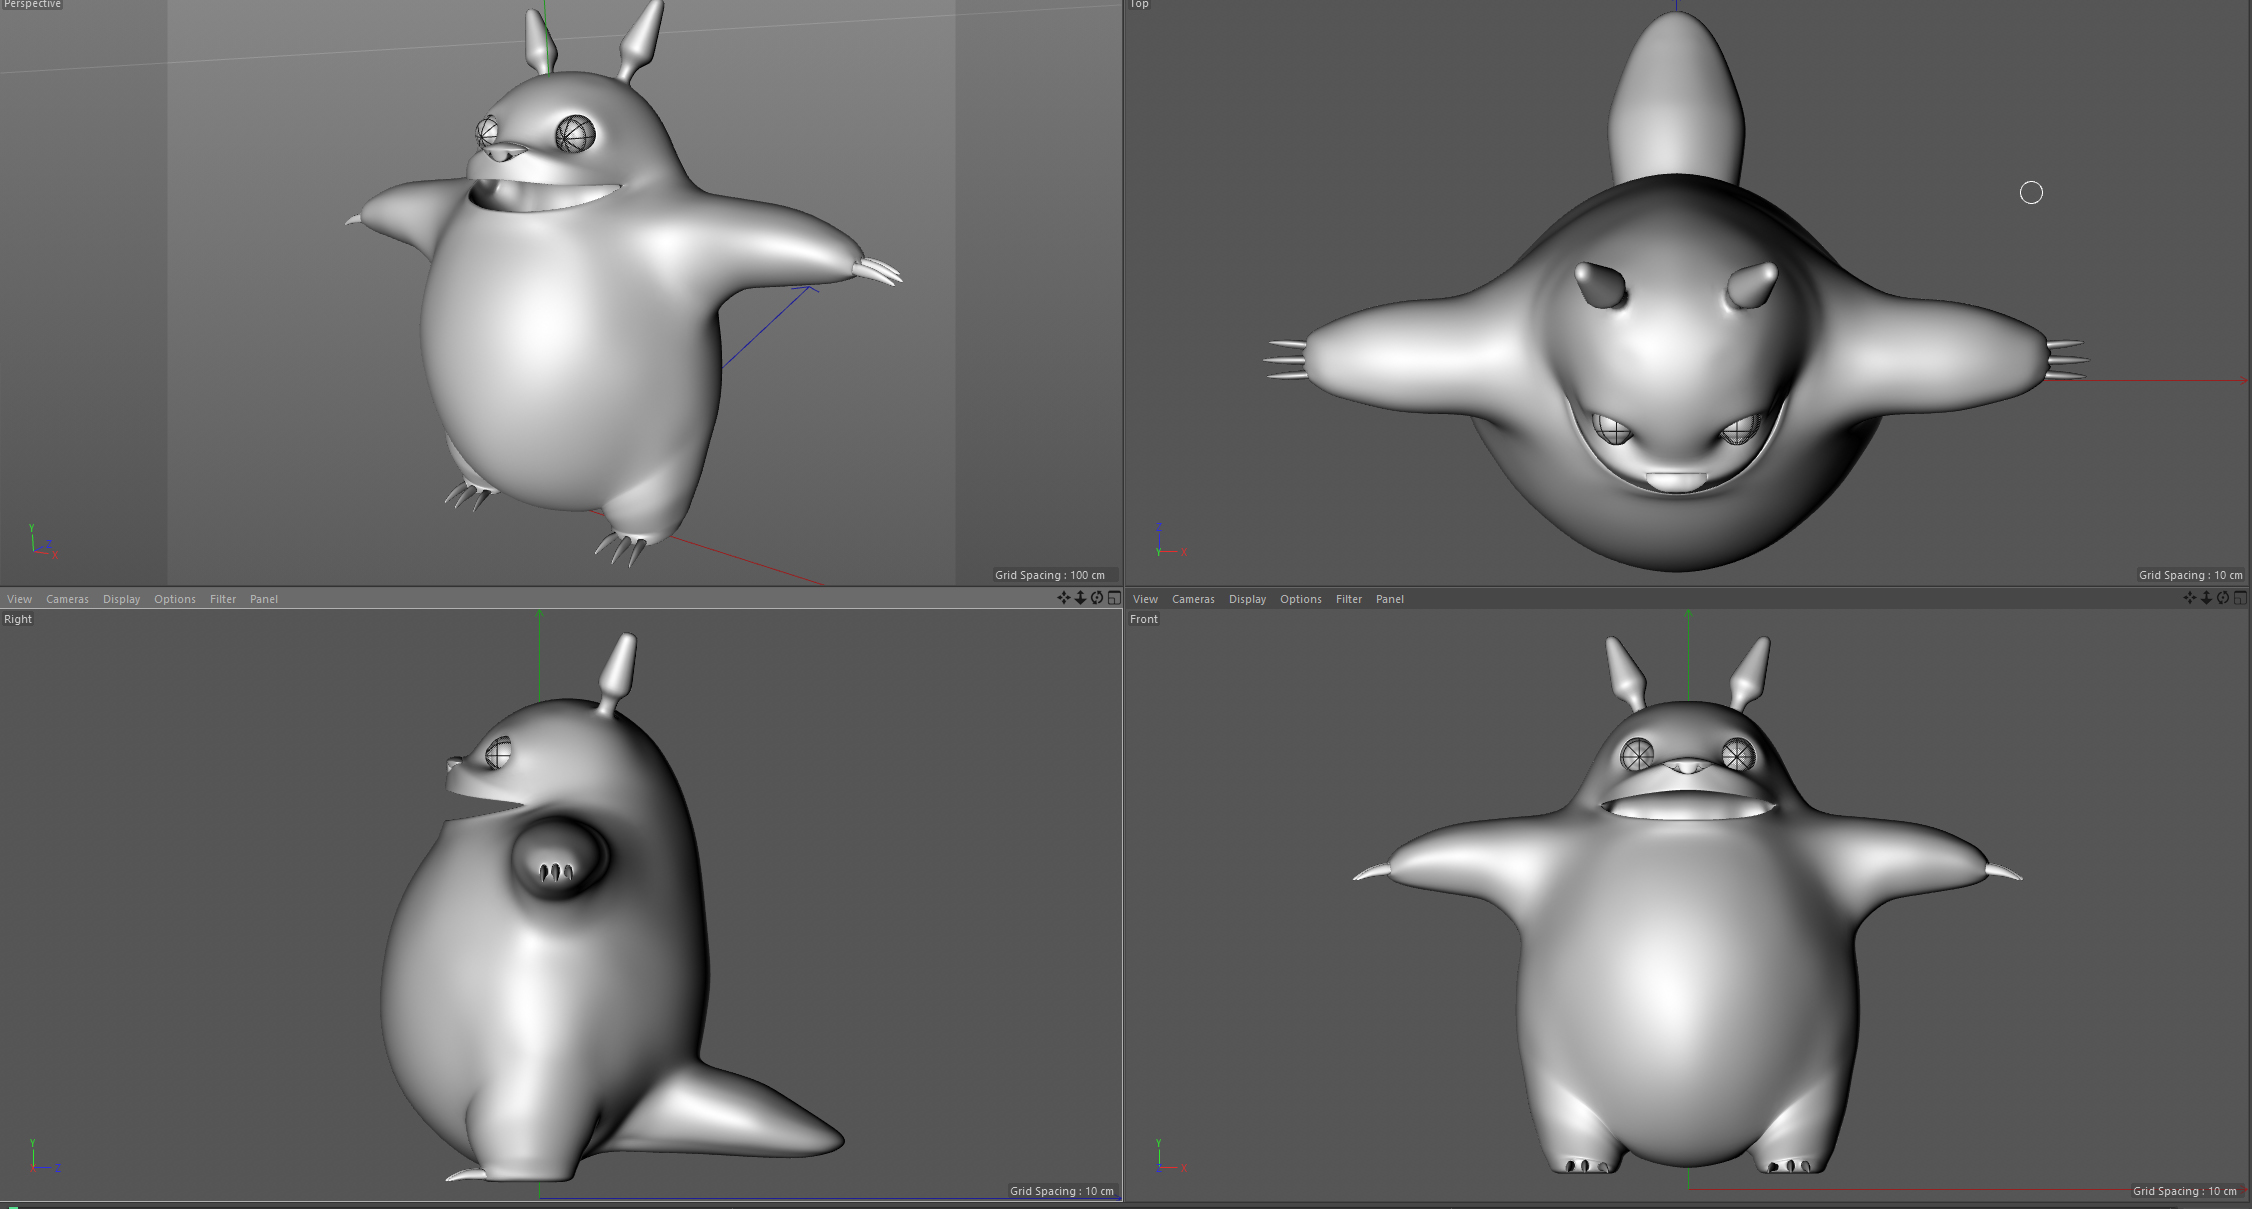Open the View menu above Right viewport
The width and height of the screenshot is (2252, 1209).
(19, 599)
